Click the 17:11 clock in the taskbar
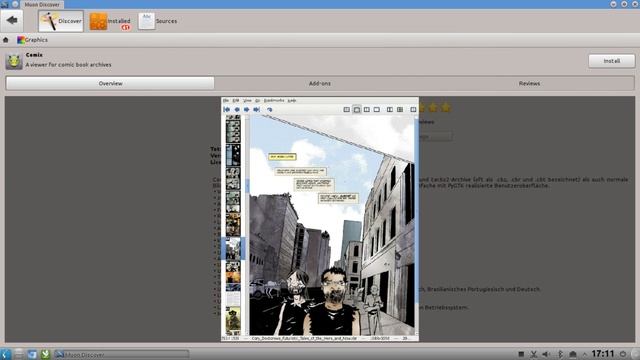 603,353
